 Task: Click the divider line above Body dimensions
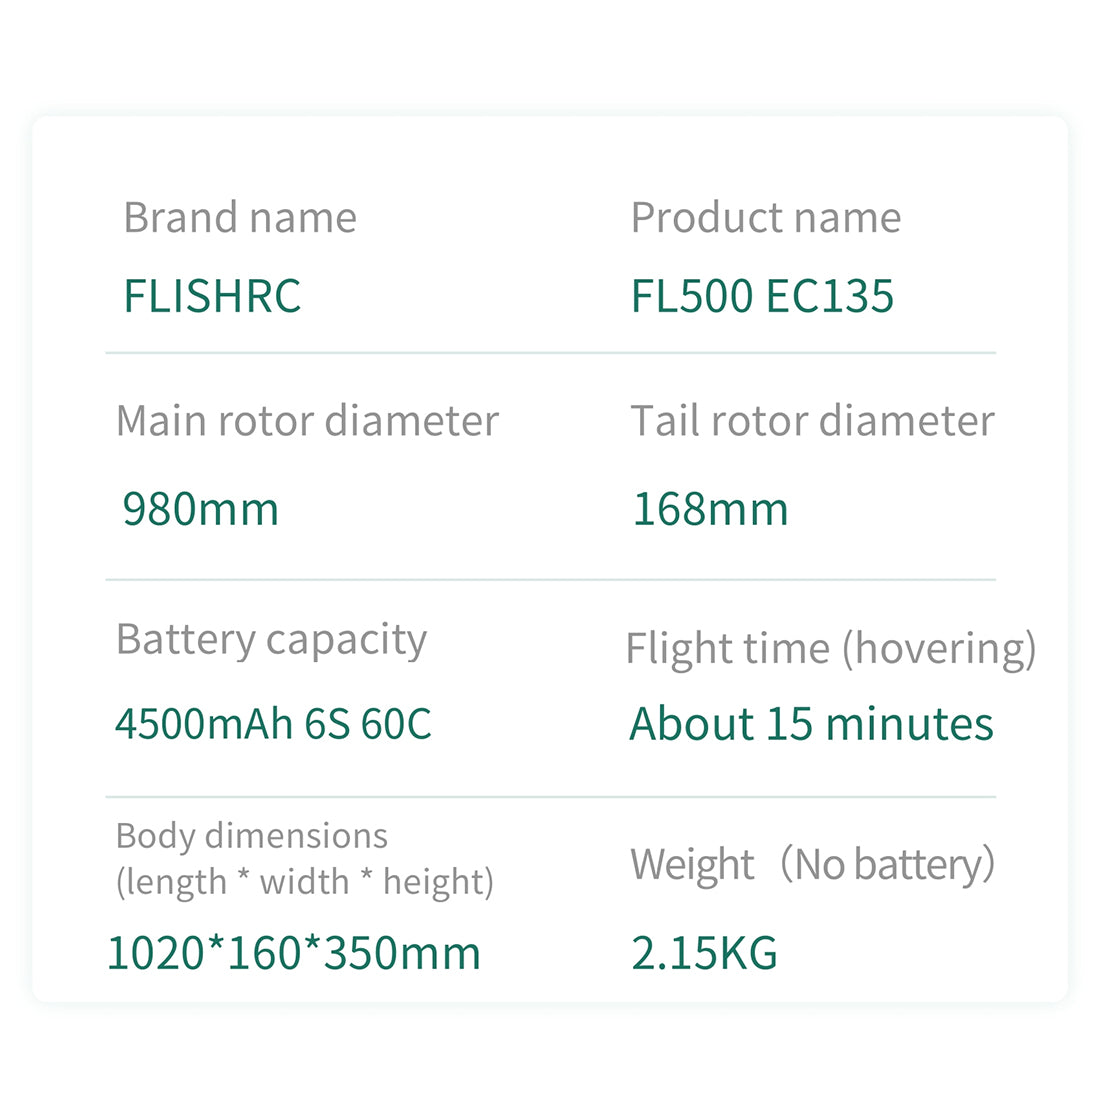point(550,797)
